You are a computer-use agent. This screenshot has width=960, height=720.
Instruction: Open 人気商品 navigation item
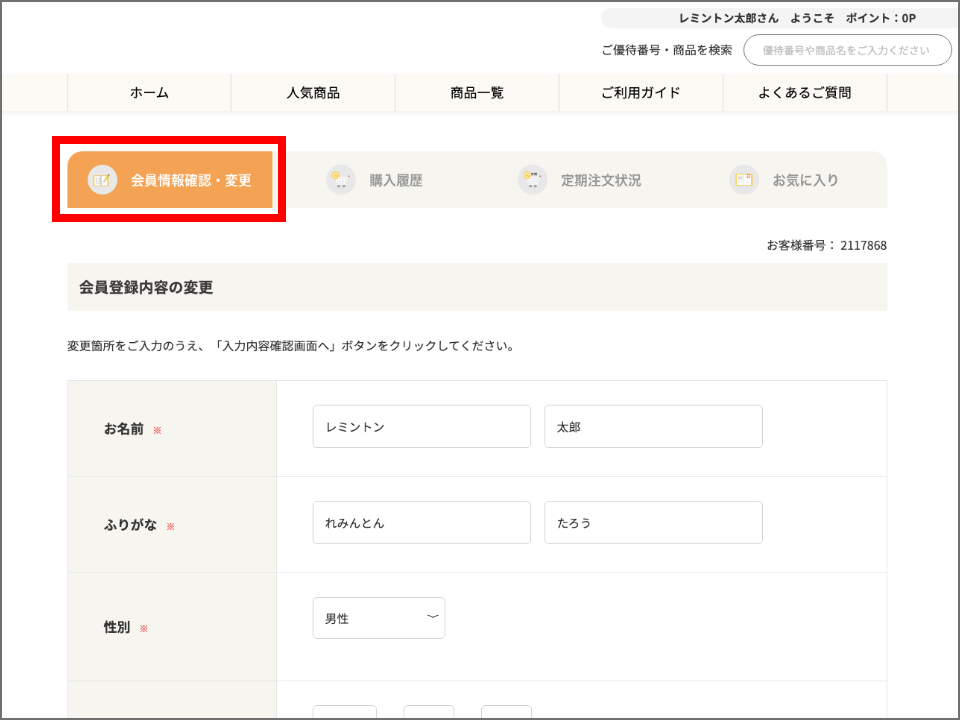coord(313,93)
